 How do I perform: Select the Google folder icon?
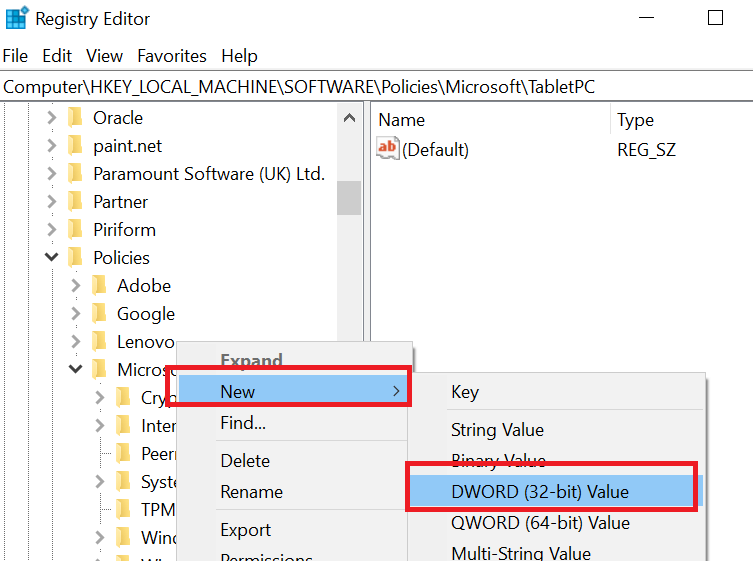pyautogui.click(x=99, y=313)
